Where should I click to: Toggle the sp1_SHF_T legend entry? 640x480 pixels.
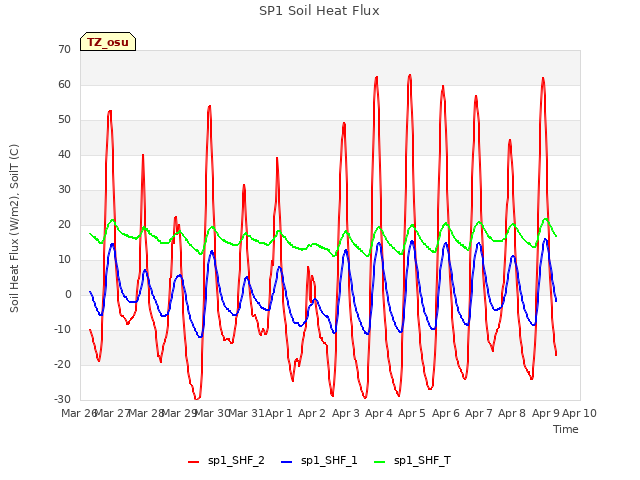[x=412, y=461]
